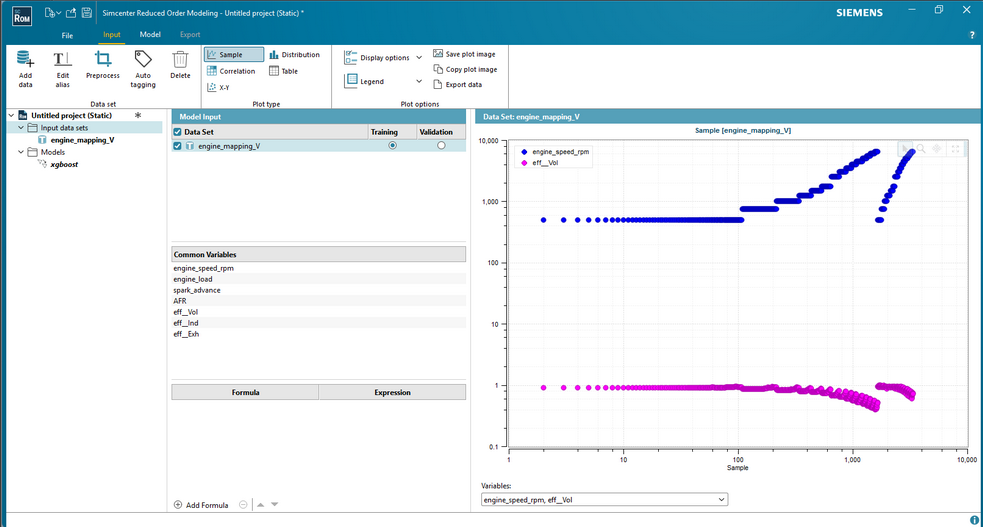Select the X-Y plot type
The height and width of the screenshot is (527, 983).
pyautogui.click(x=218, y=88)
